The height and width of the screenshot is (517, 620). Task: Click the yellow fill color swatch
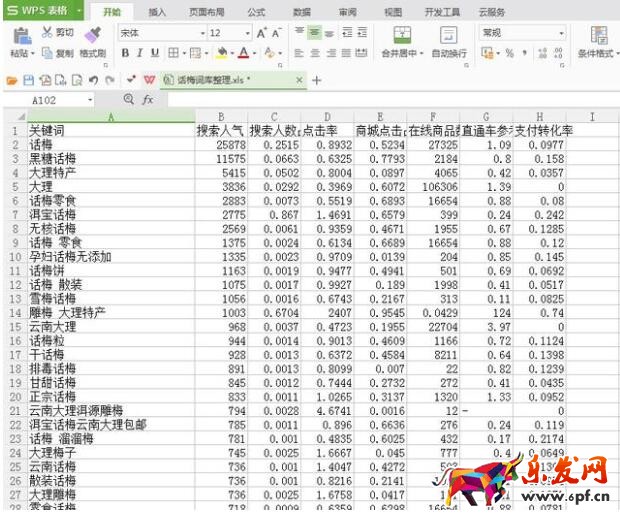(221, 53)
